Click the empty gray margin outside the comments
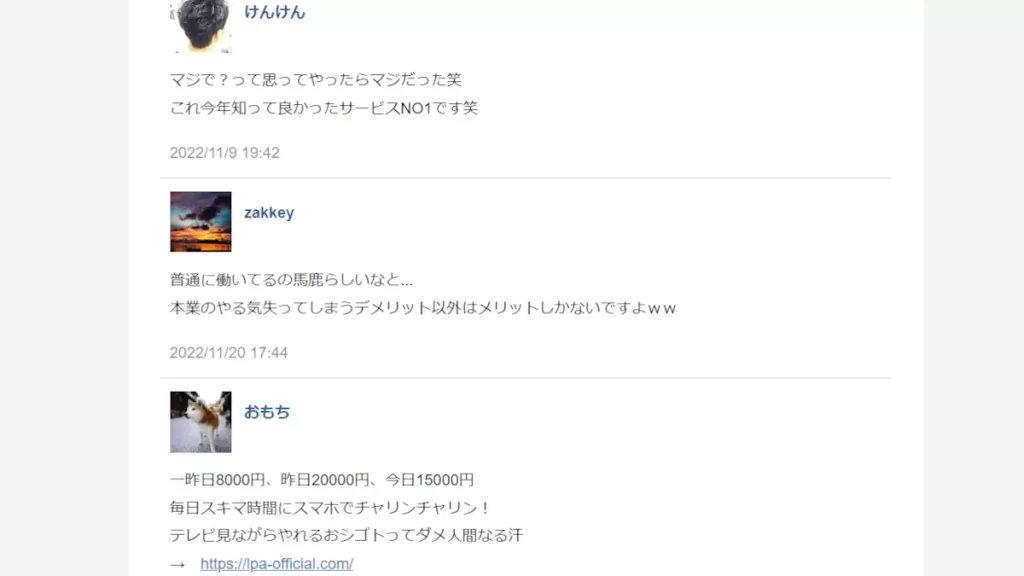 click(64, 287)
